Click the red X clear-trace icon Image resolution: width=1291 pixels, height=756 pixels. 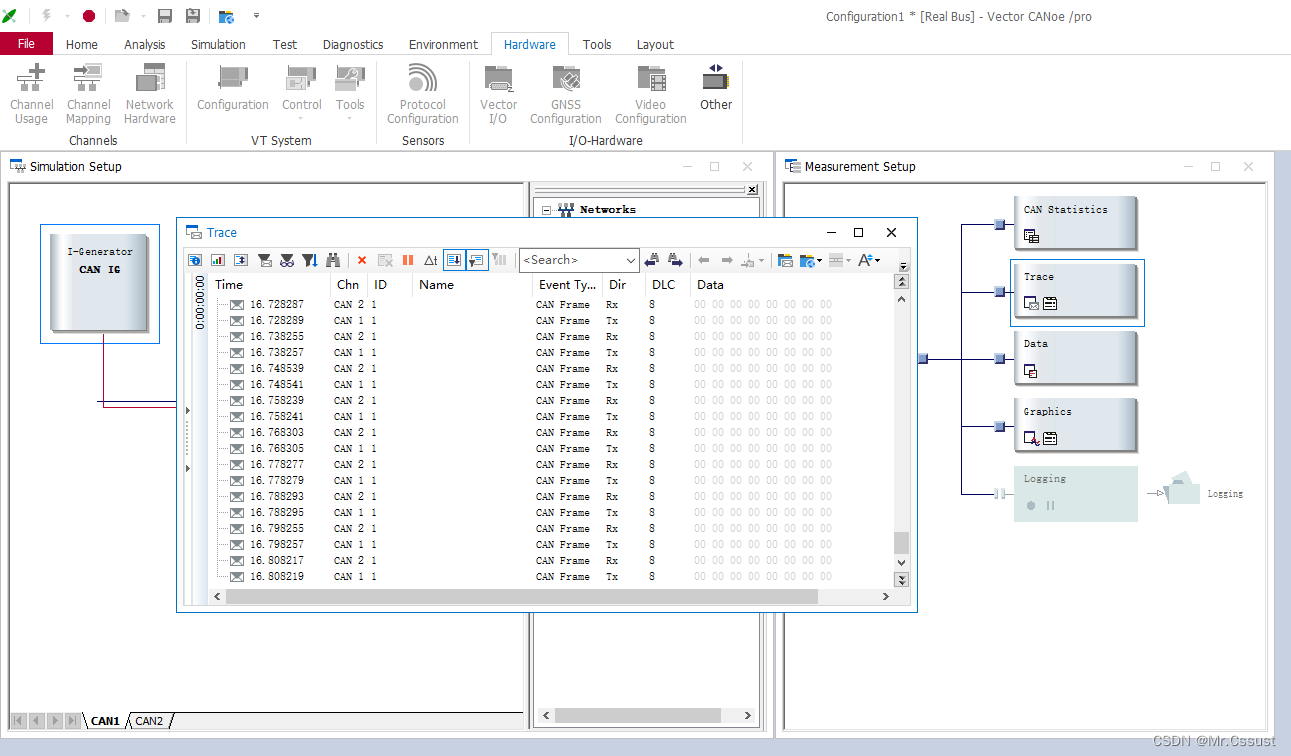click(x=362, y=260)
